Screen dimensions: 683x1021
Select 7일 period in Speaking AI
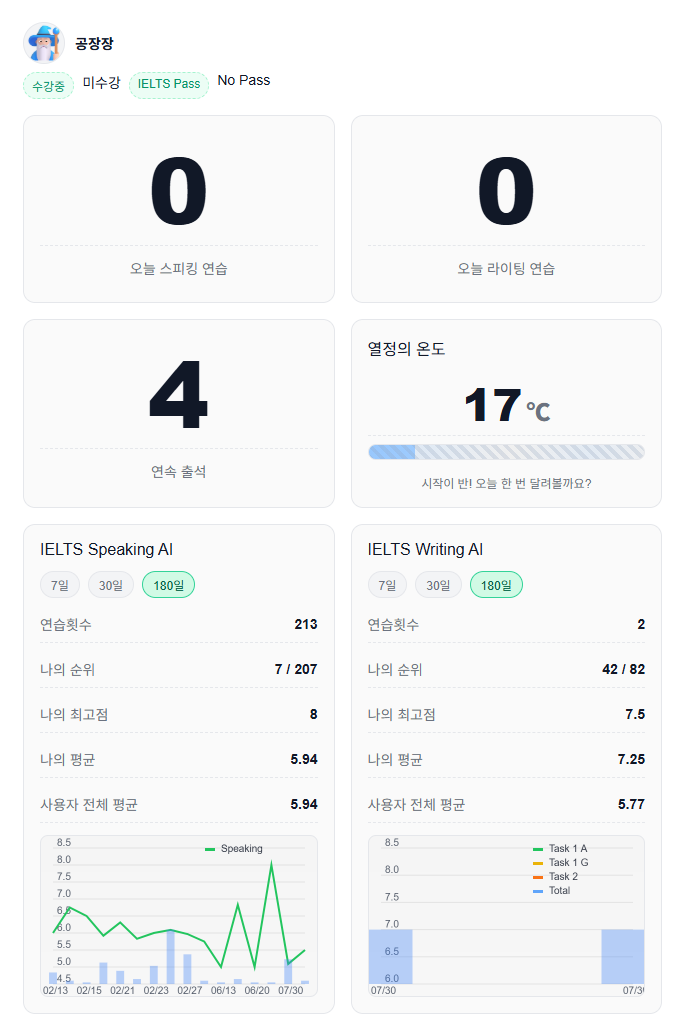60,585
